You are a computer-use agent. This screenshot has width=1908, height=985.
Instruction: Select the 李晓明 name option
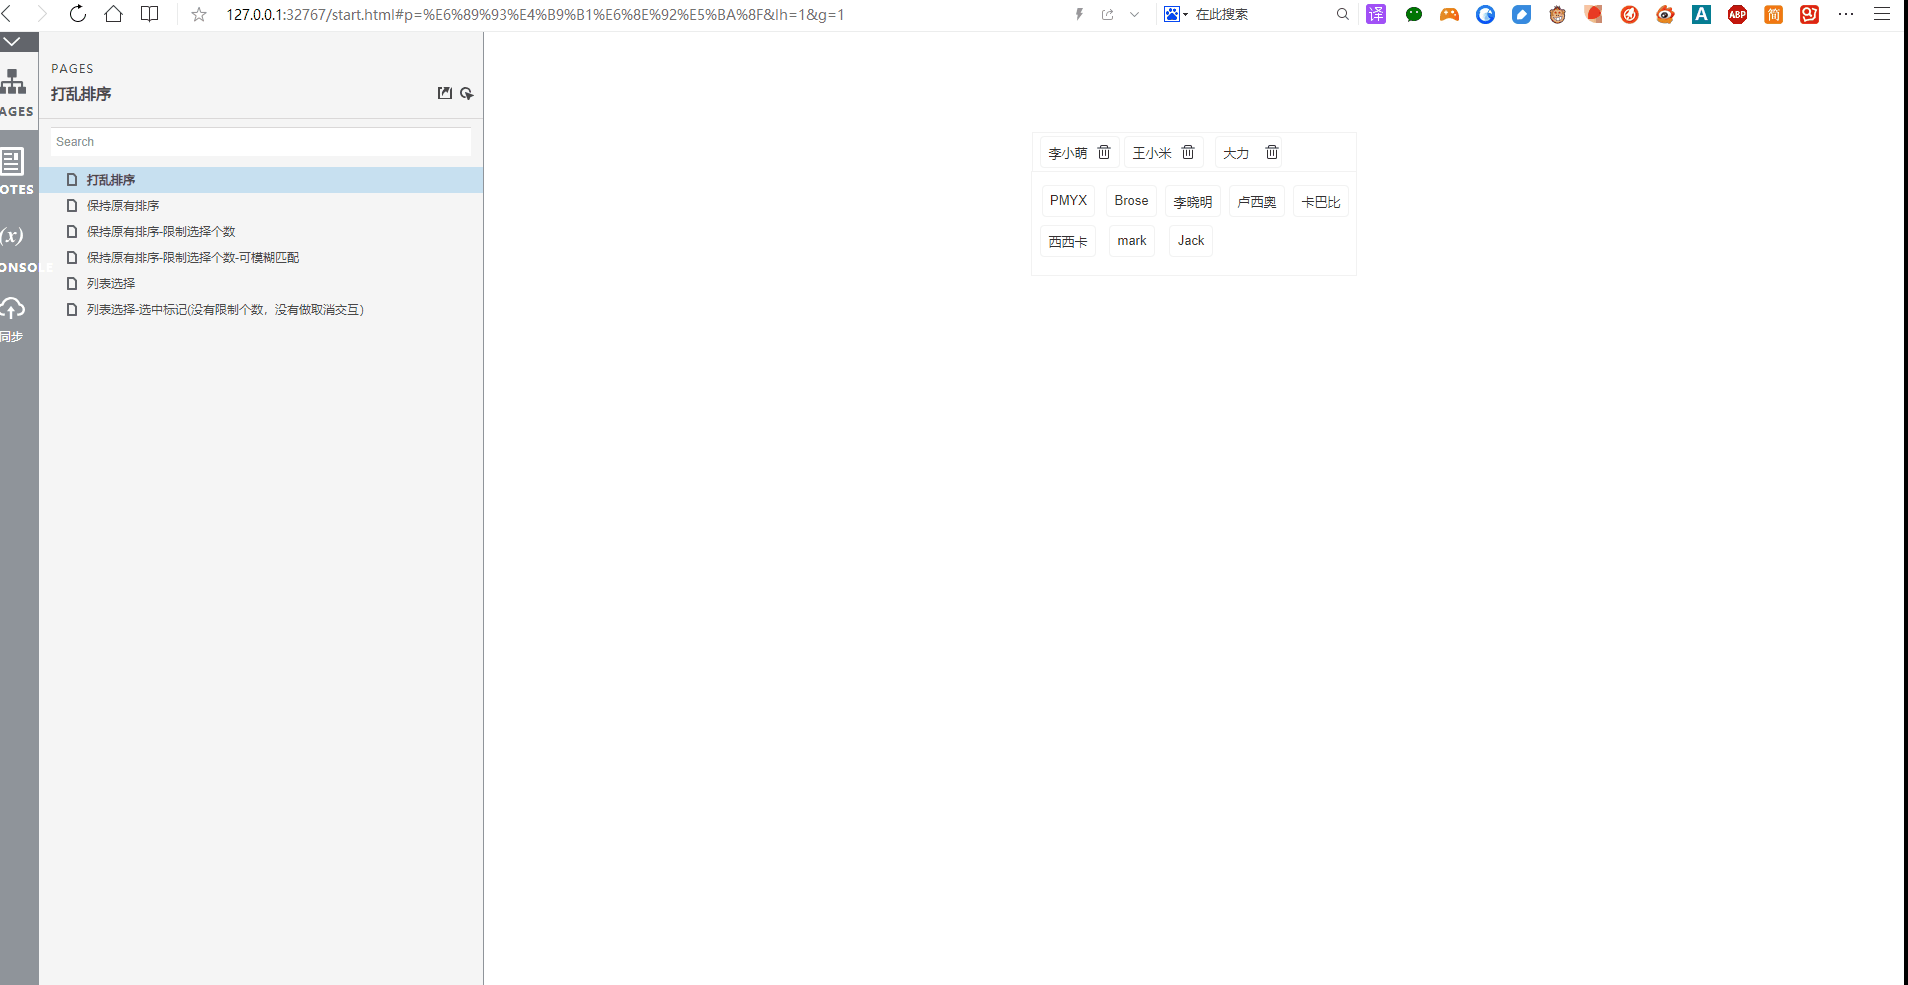click(1193, 201)
